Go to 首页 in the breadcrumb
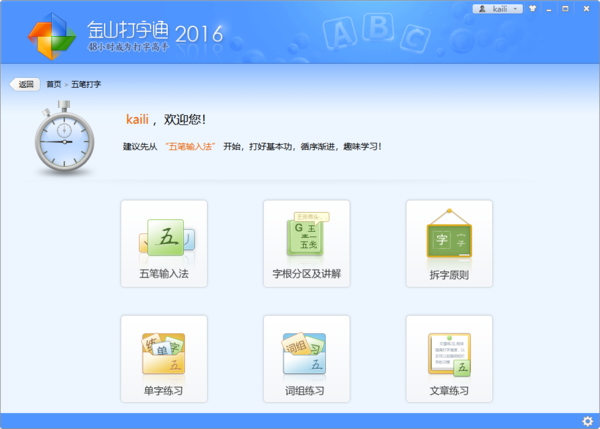600x429 pixels. coord(53,85)
